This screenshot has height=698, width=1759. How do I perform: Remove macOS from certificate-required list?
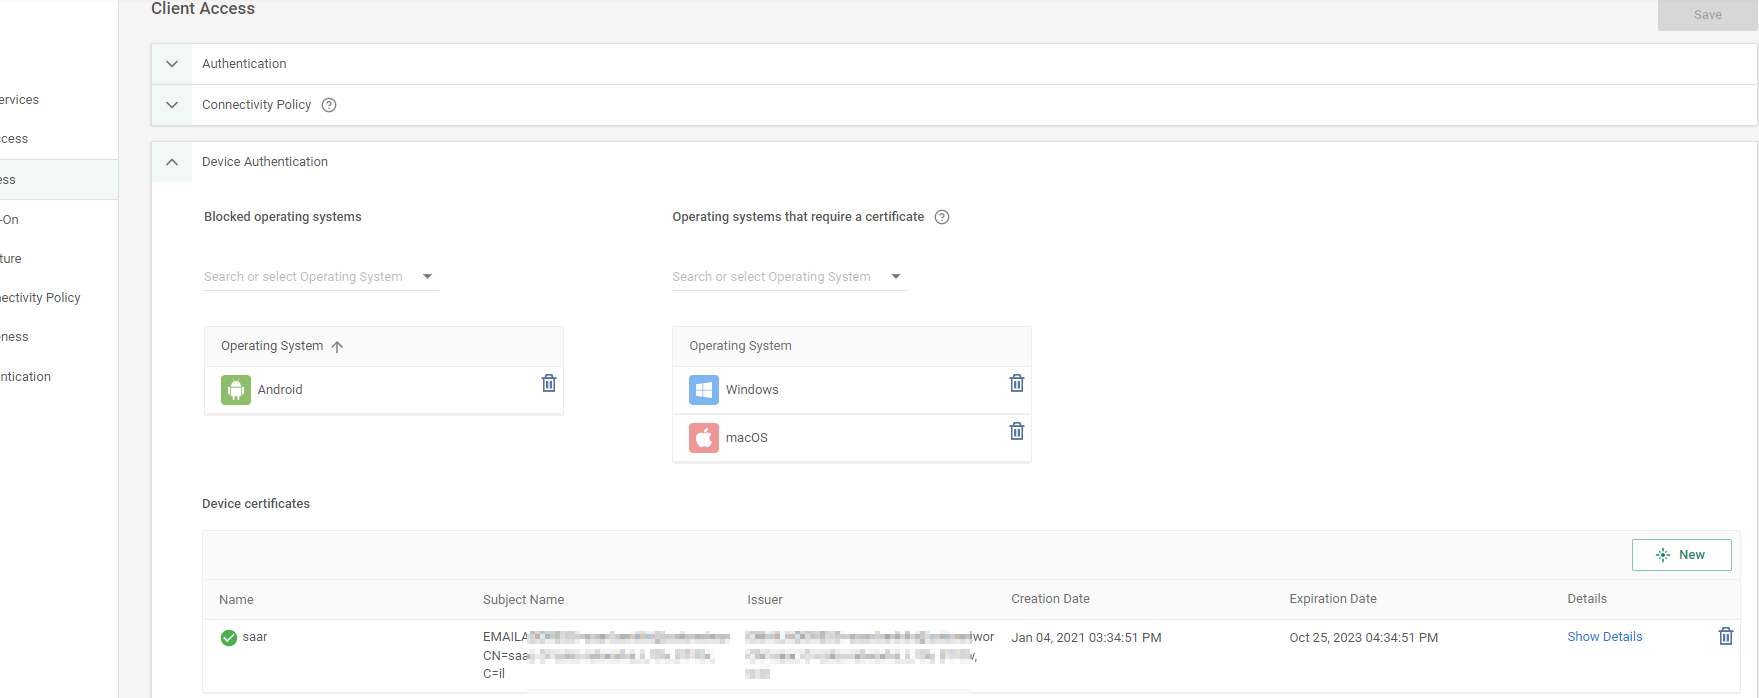[x=1016, y=432]
